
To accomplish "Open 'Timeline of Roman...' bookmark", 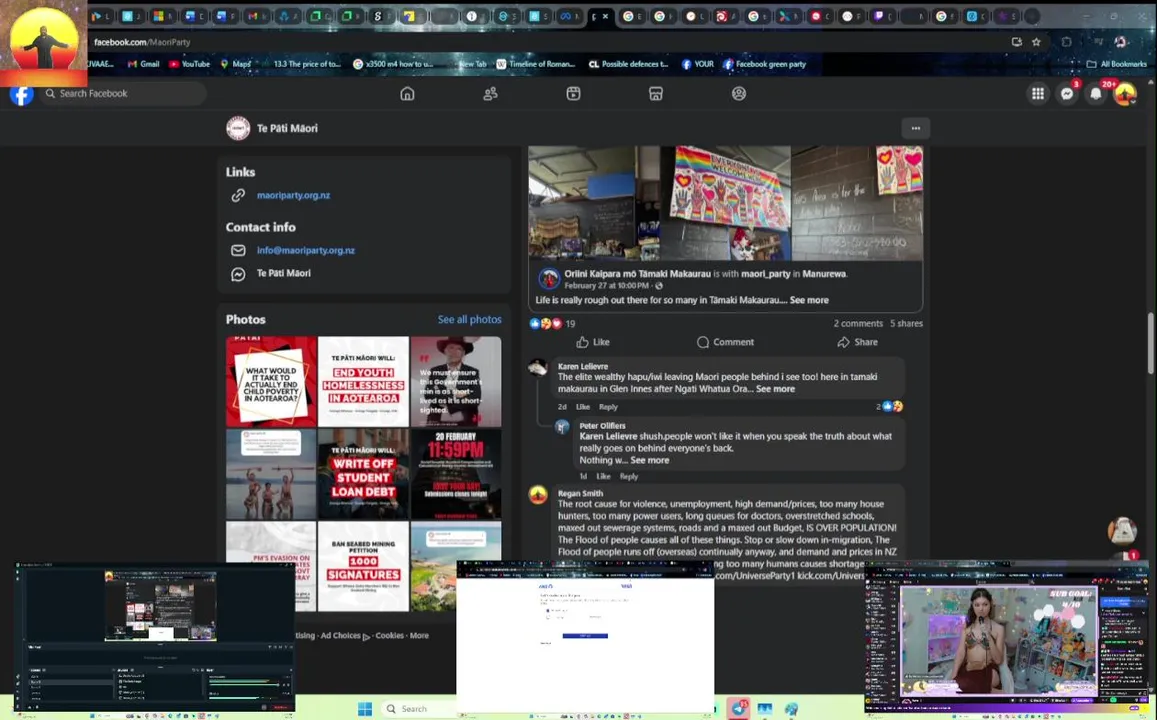I will (x=536, y=64).
